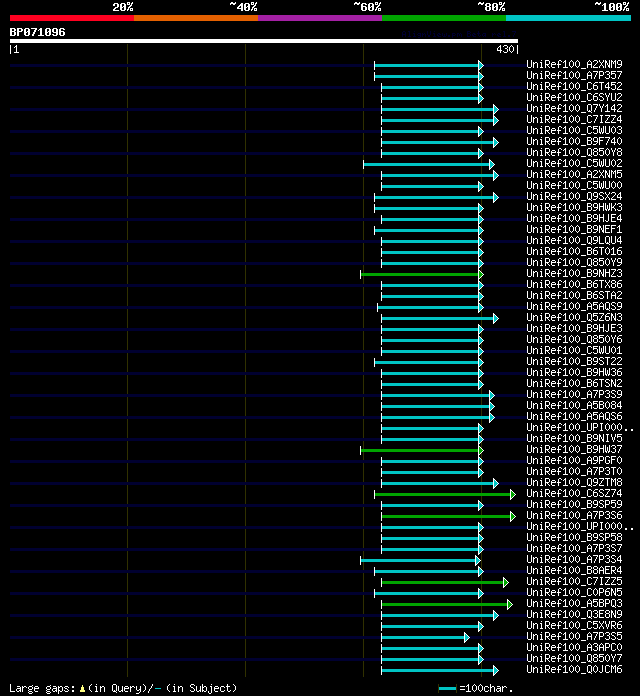Open the UniRef100_A7P3S9 entry
Image resolution: width=640 pixels, height=696 pixels.
pos(574,395)
